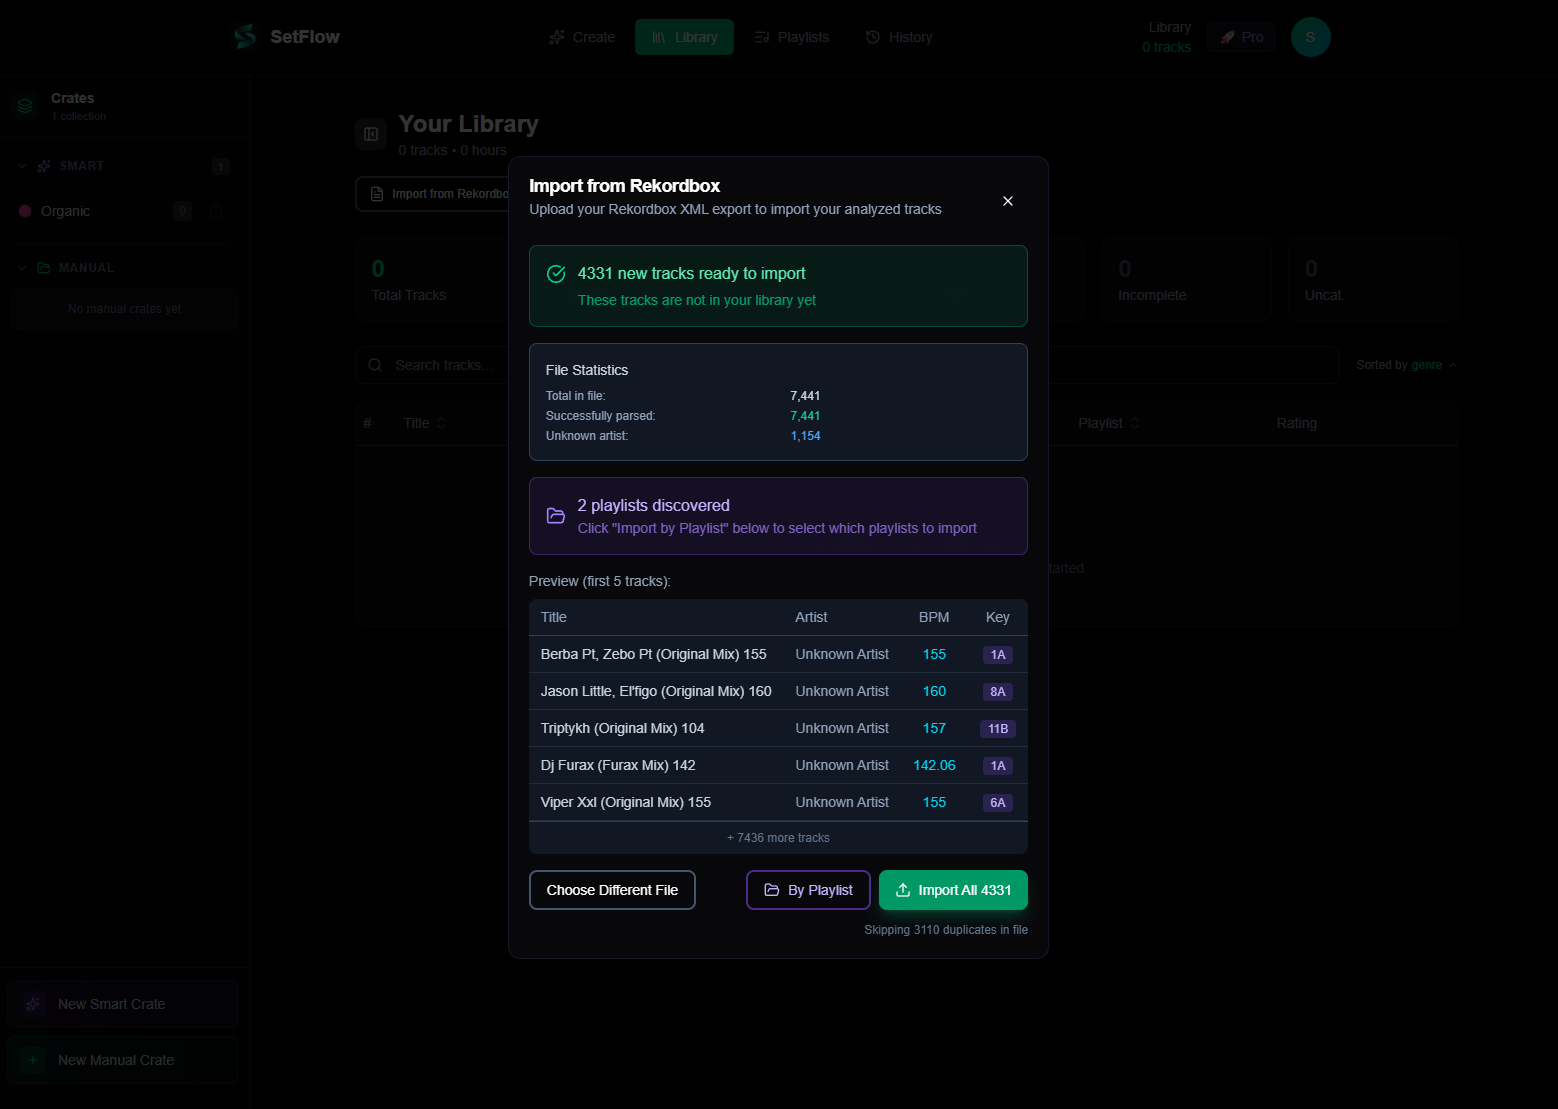Sort preview tracks by Title header
This screenshot has height=1109, width=1558.
point(553,617)
